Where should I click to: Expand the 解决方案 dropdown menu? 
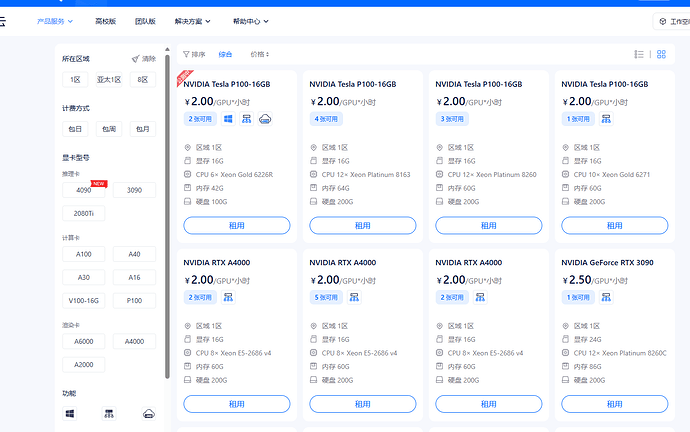(193, 21)
